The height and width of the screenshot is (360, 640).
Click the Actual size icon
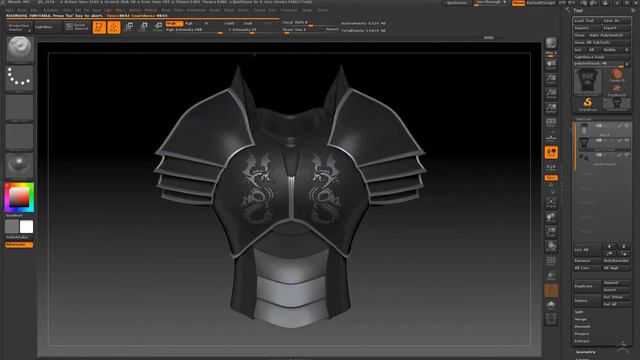(x=551, y=93)
